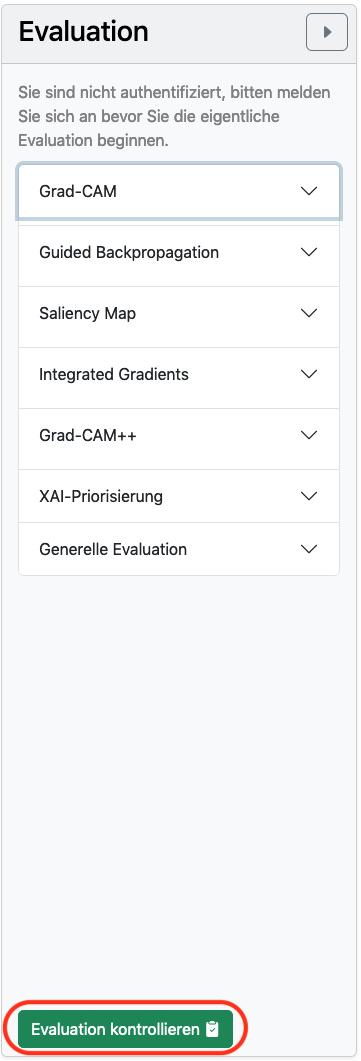Click the XAI-Priorisierung chevron arrow
The image size is (361, 1061).
309,496
